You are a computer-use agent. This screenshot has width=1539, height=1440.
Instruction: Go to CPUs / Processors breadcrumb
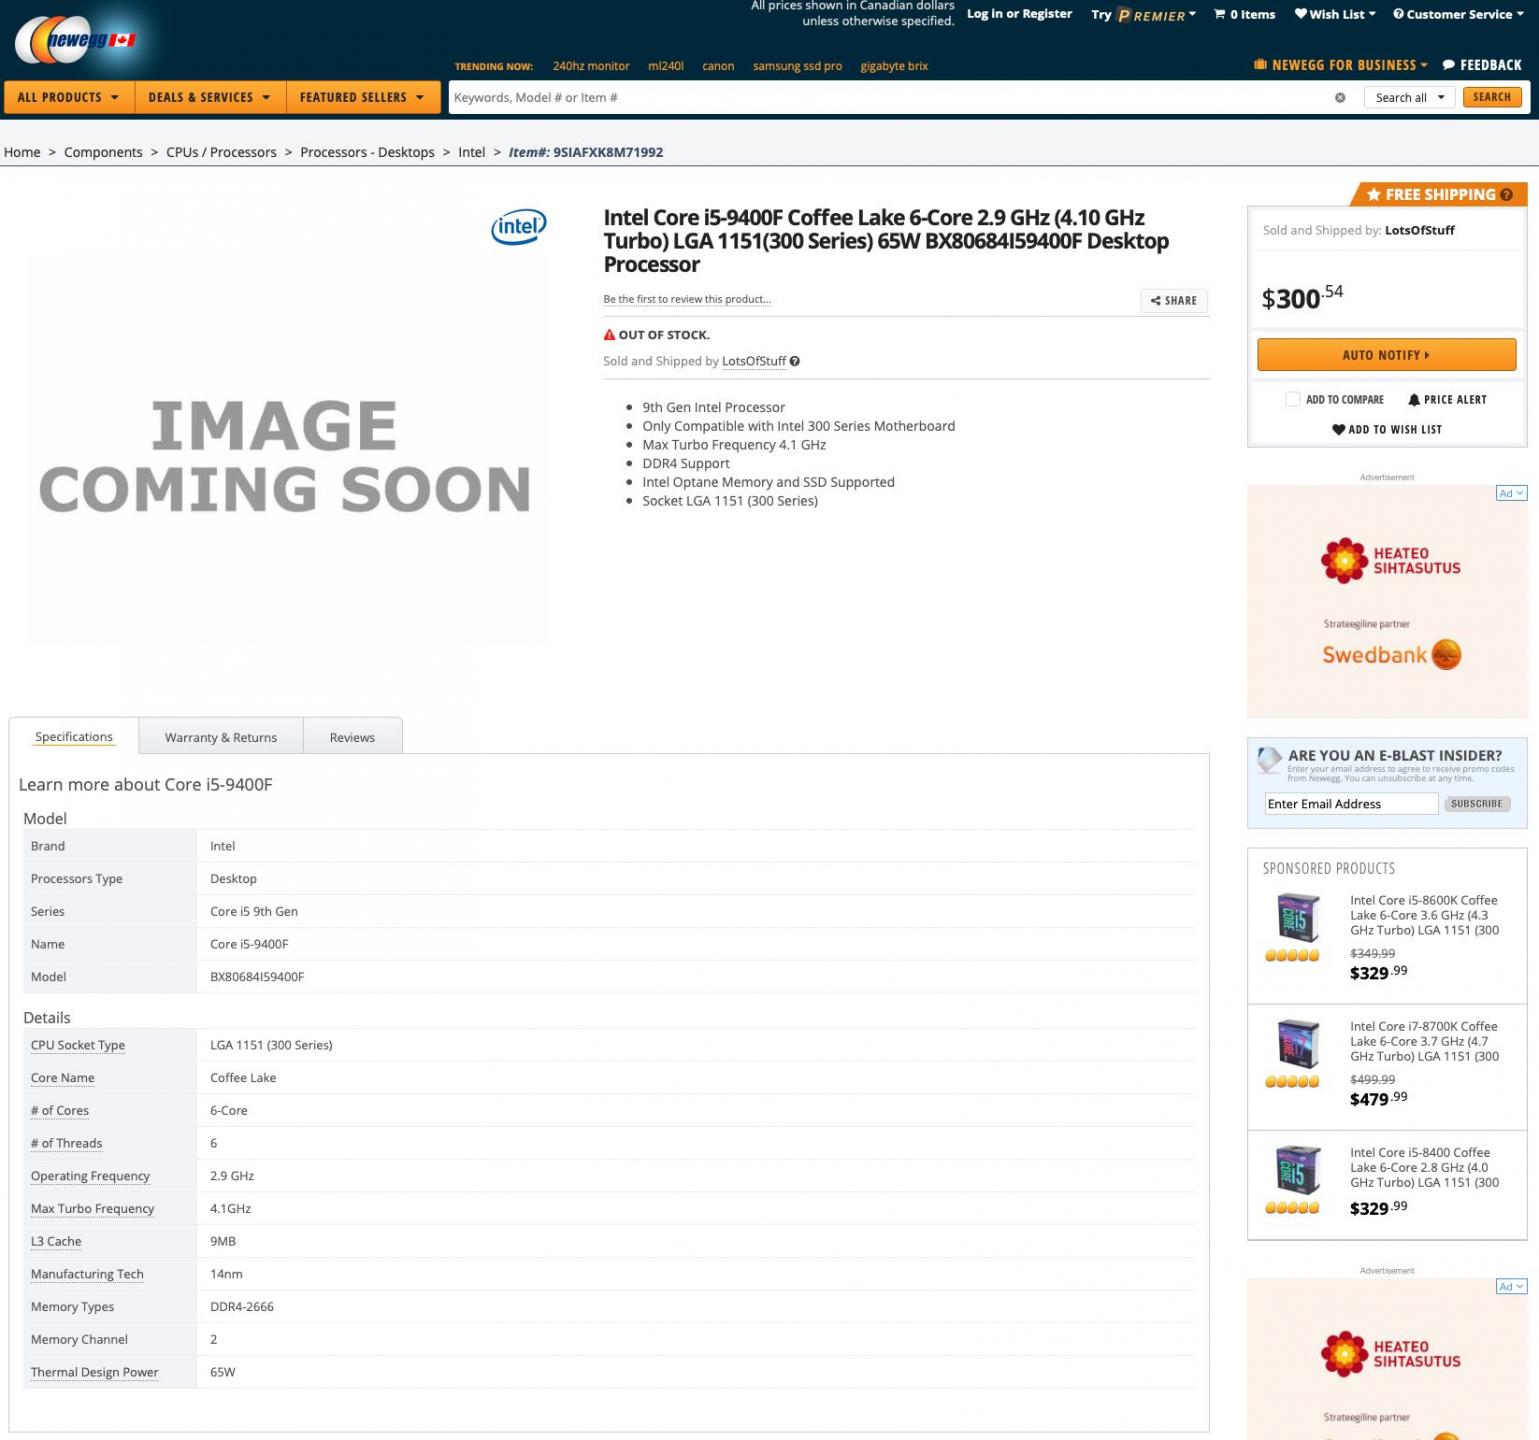tap(221, 152)
